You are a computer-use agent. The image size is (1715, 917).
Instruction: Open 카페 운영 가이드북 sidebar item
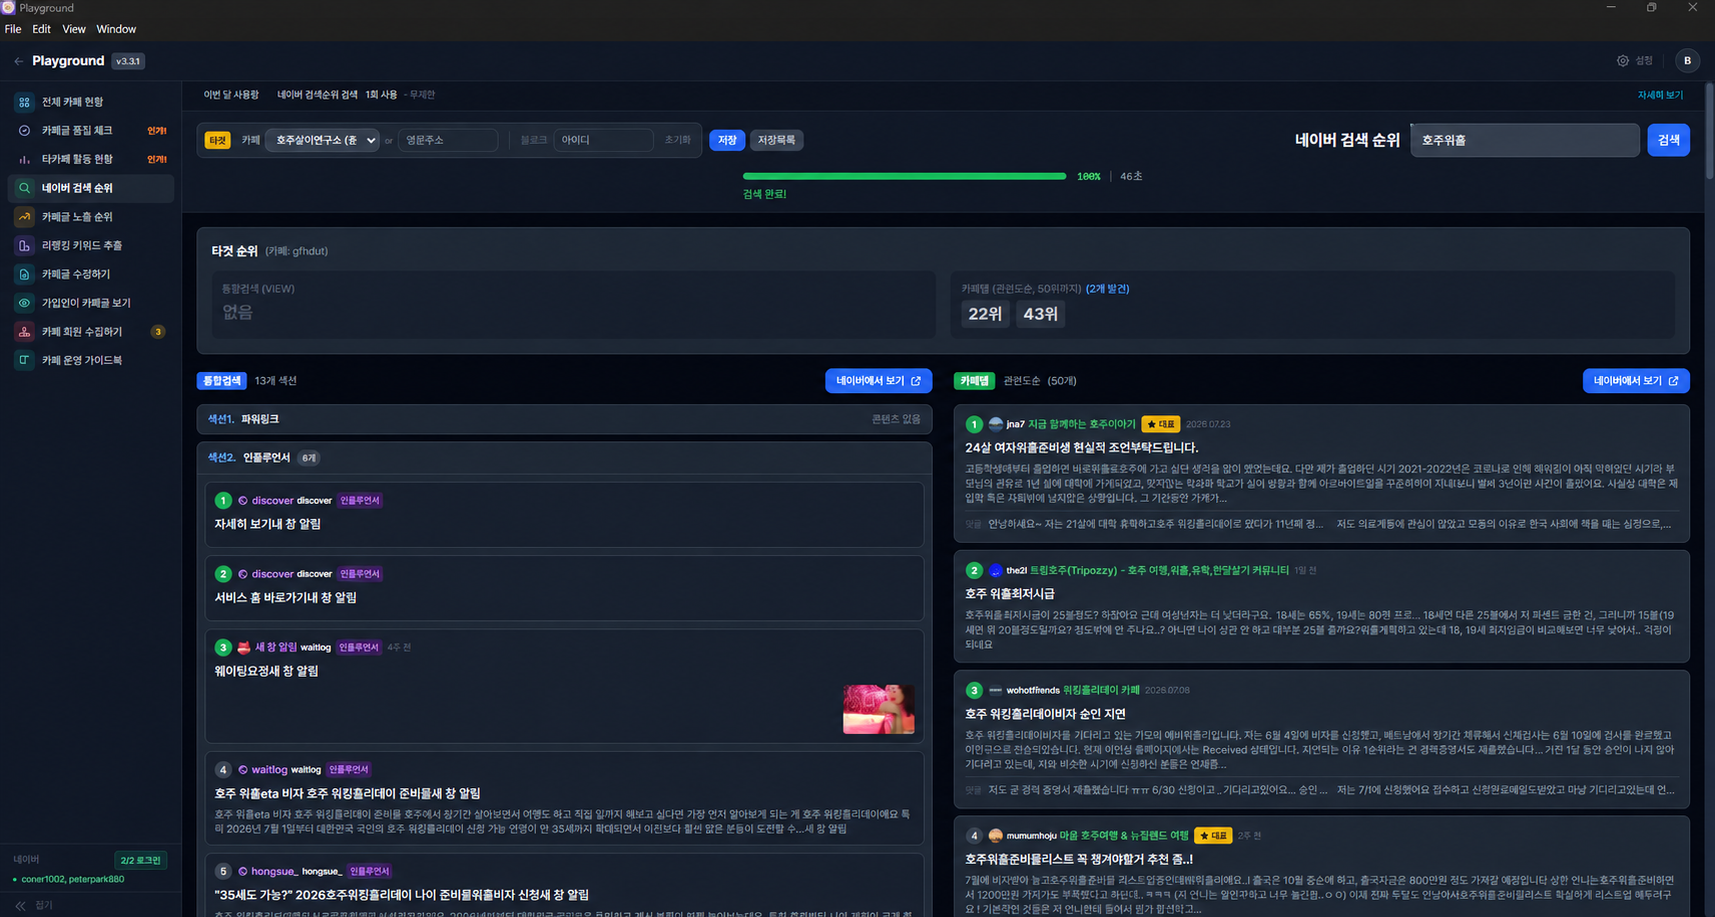pyautogui.click(x=91, y=360)
